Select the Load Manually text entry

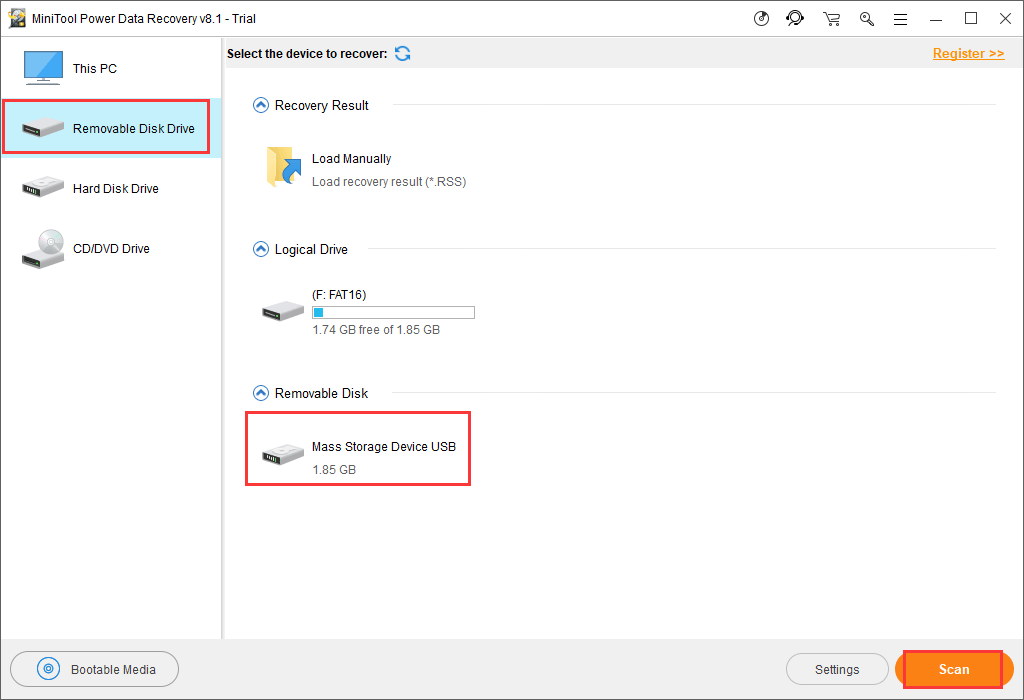click(351, 159)
